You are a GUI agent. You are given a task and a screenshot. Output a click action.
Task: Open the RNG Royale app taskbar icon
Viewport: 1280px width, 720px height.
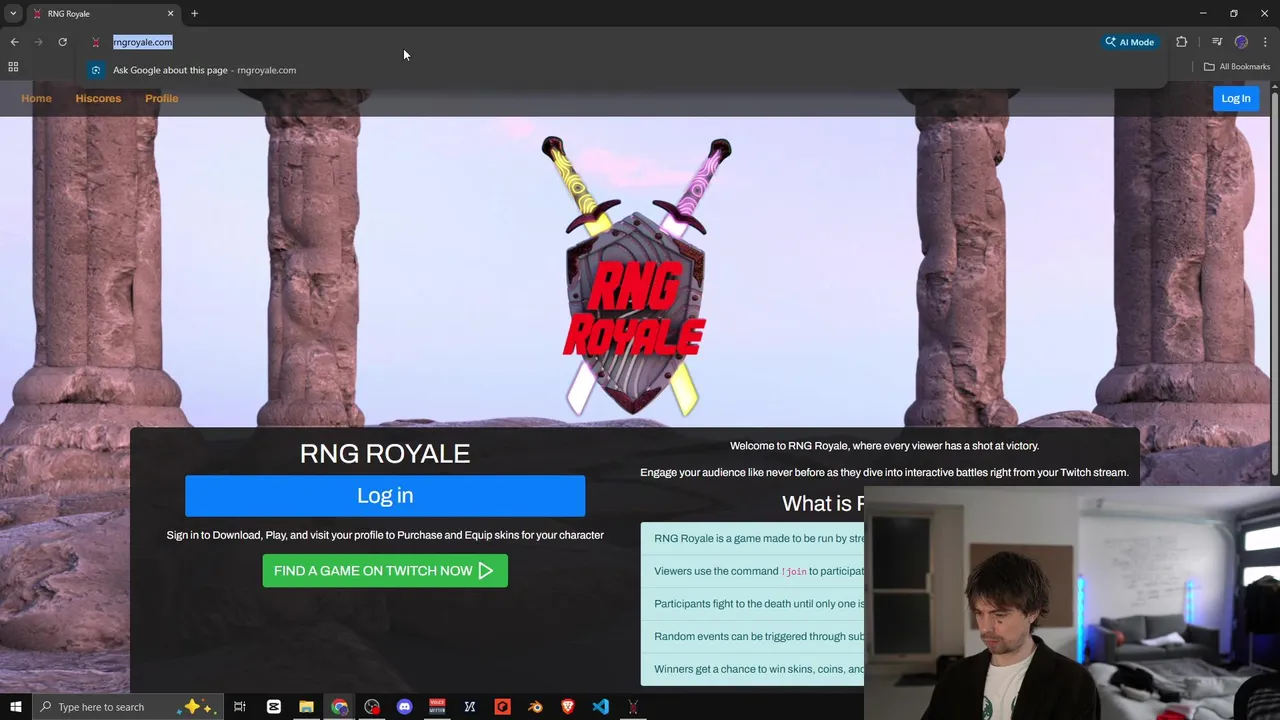click(633, 707)
